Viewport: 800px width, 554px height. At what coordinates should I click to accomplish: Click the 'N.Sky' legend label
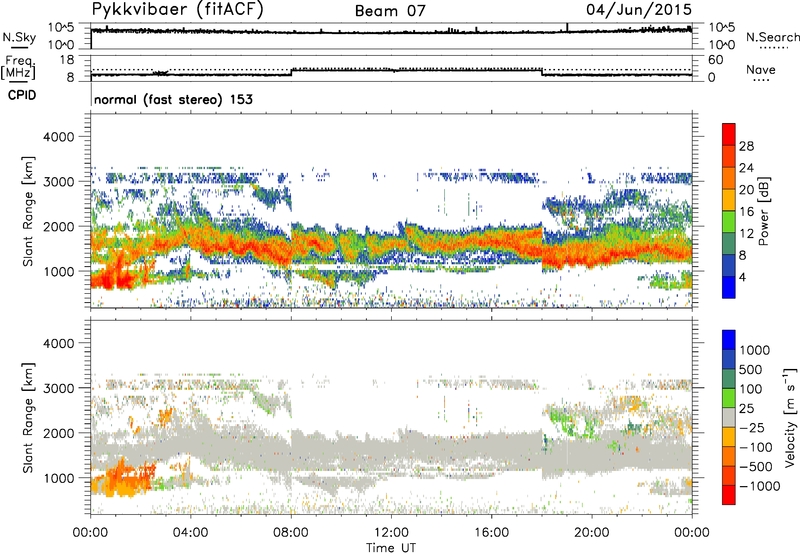19,37
